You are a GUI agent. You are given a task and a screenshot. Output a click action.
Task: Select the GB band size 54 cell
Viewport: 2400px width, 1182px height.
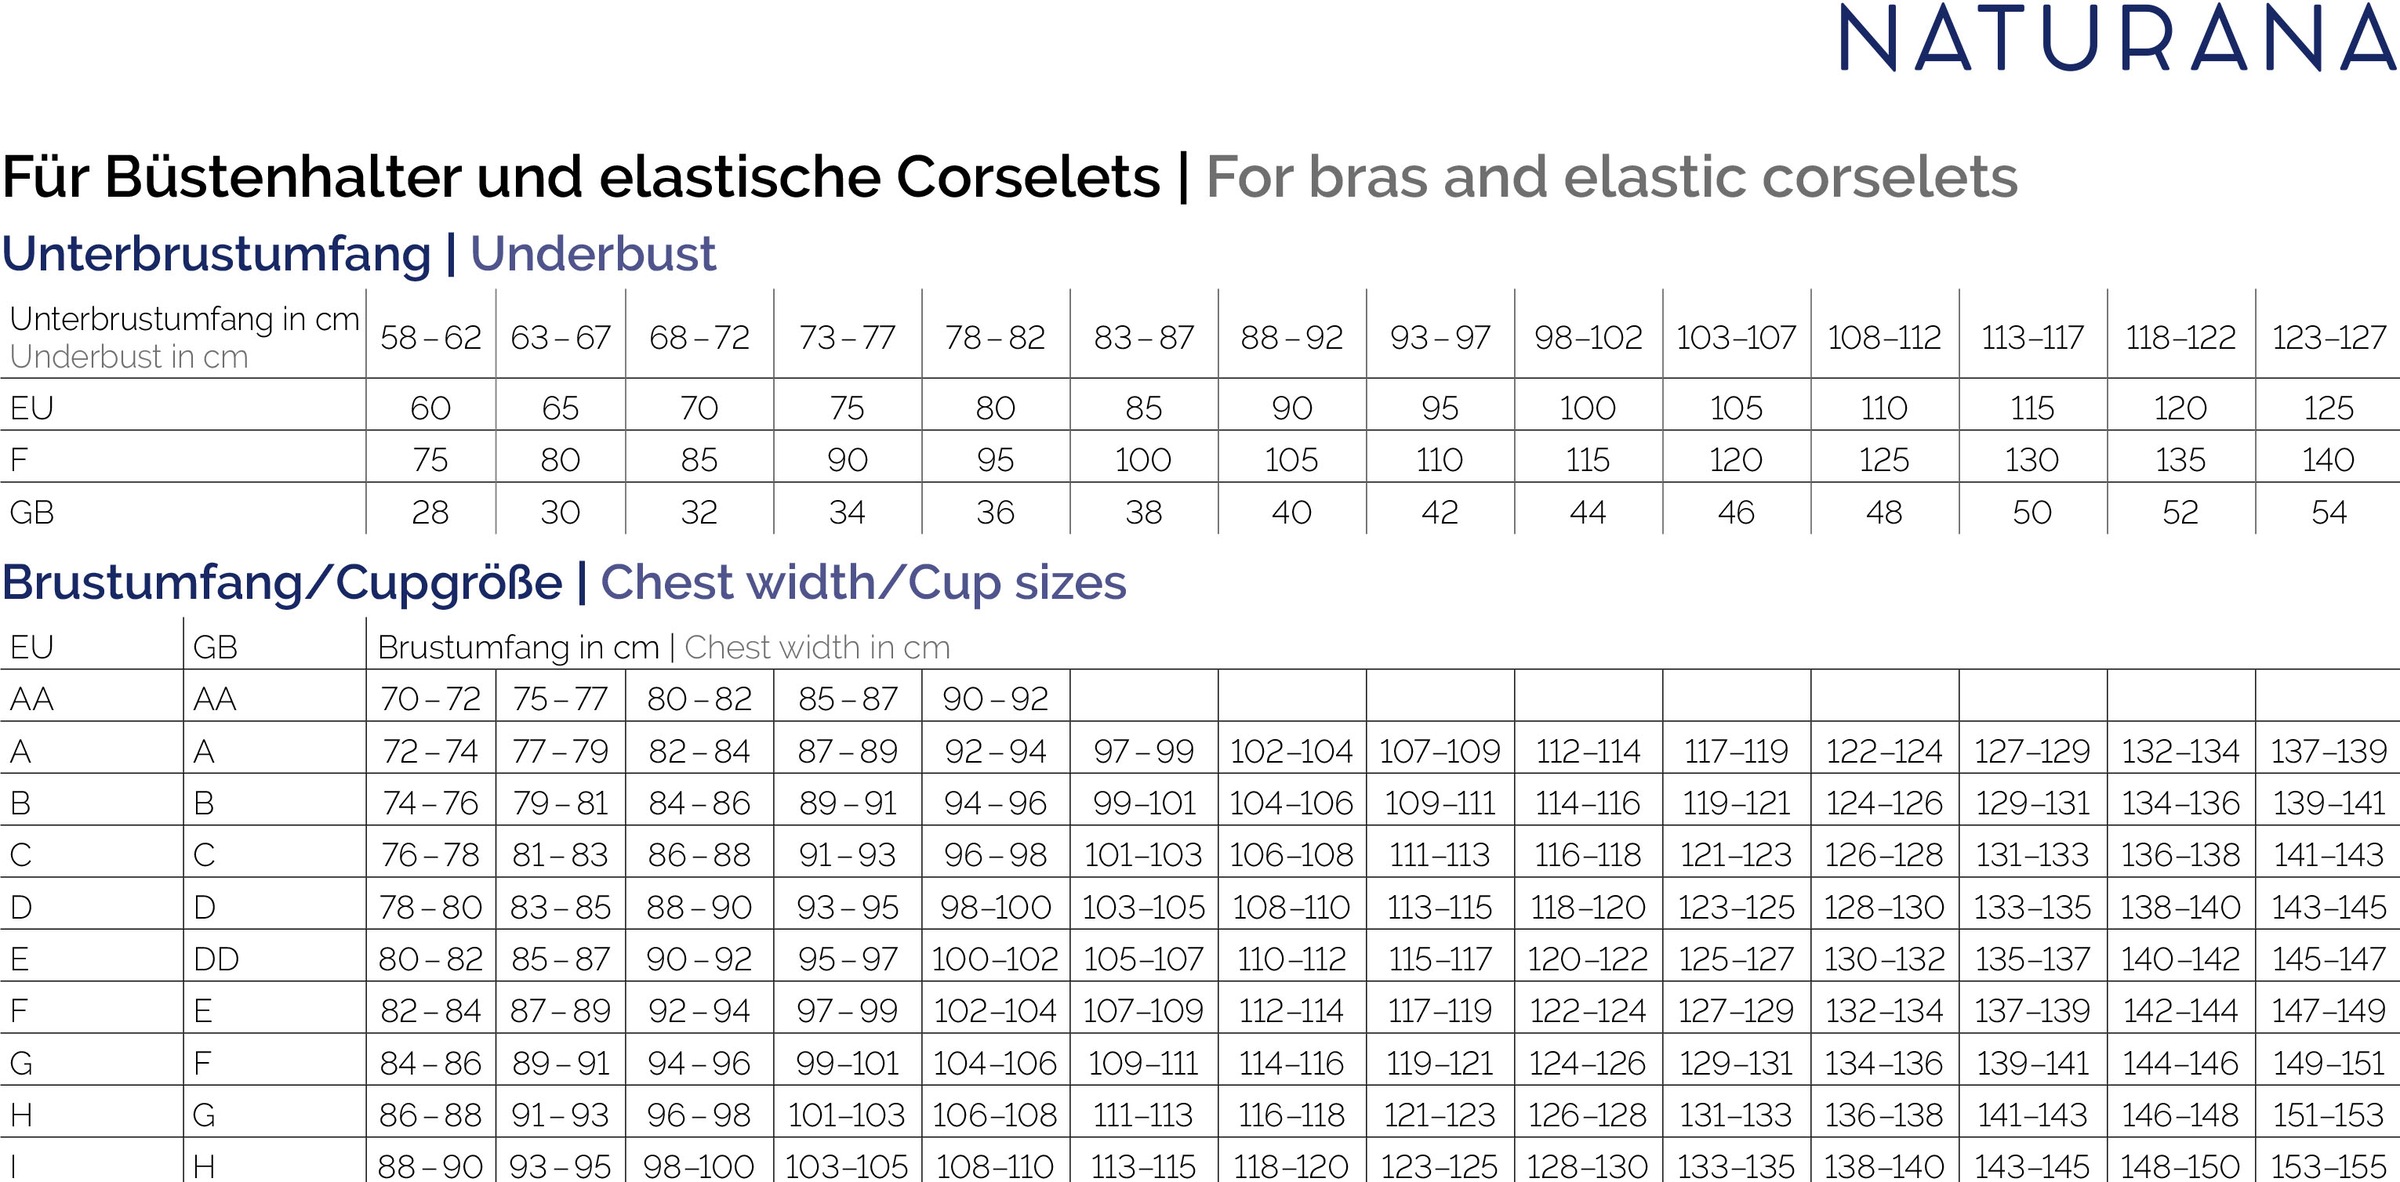[x=2328, y=512]
